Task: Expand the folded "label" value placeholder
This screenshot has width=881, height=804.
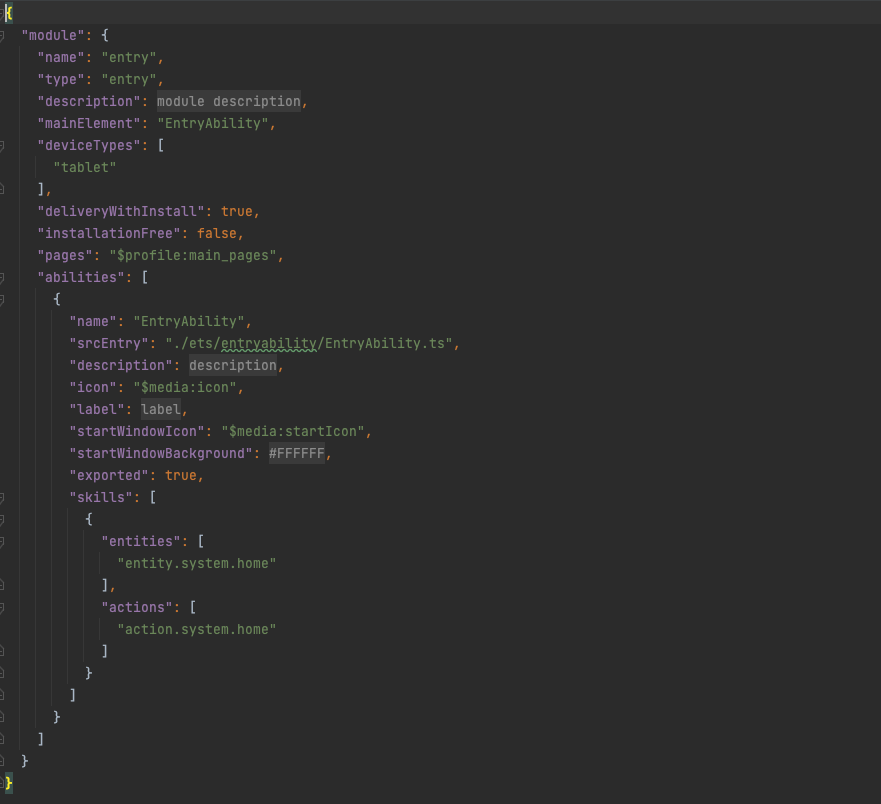Action: [x=160, y=410]
